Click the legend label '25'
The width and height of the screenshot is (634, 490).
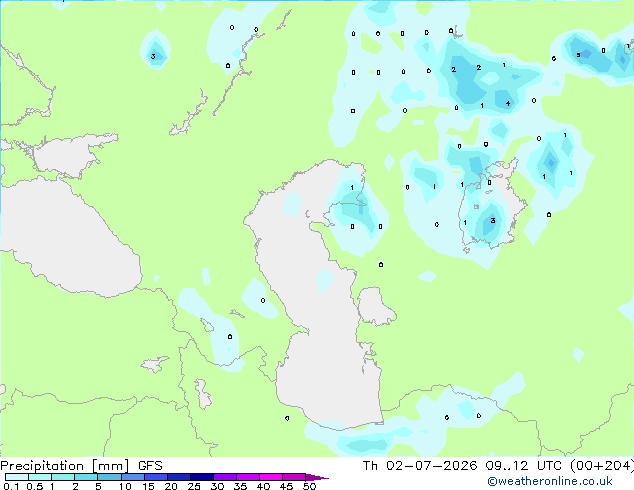click(x=194, y=486)
